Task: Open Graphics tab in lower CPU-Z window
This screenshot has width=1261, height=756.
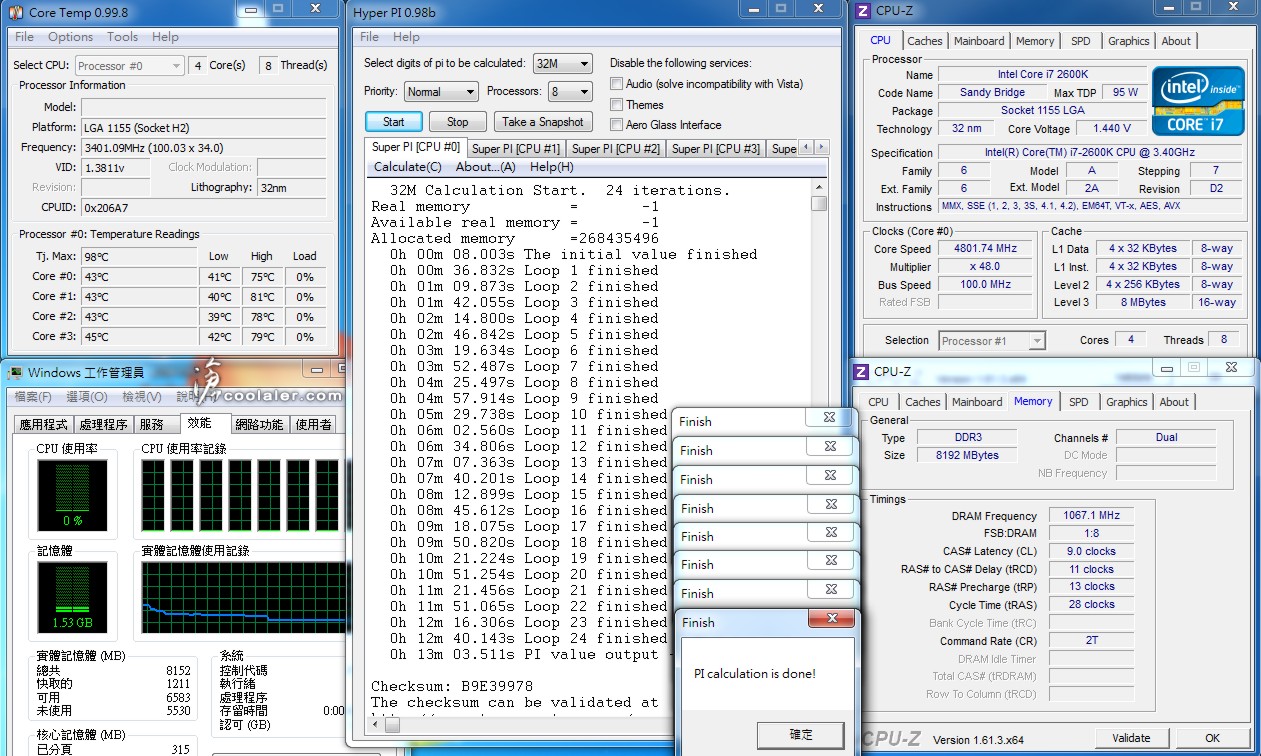Action: tap(1126, 402)
